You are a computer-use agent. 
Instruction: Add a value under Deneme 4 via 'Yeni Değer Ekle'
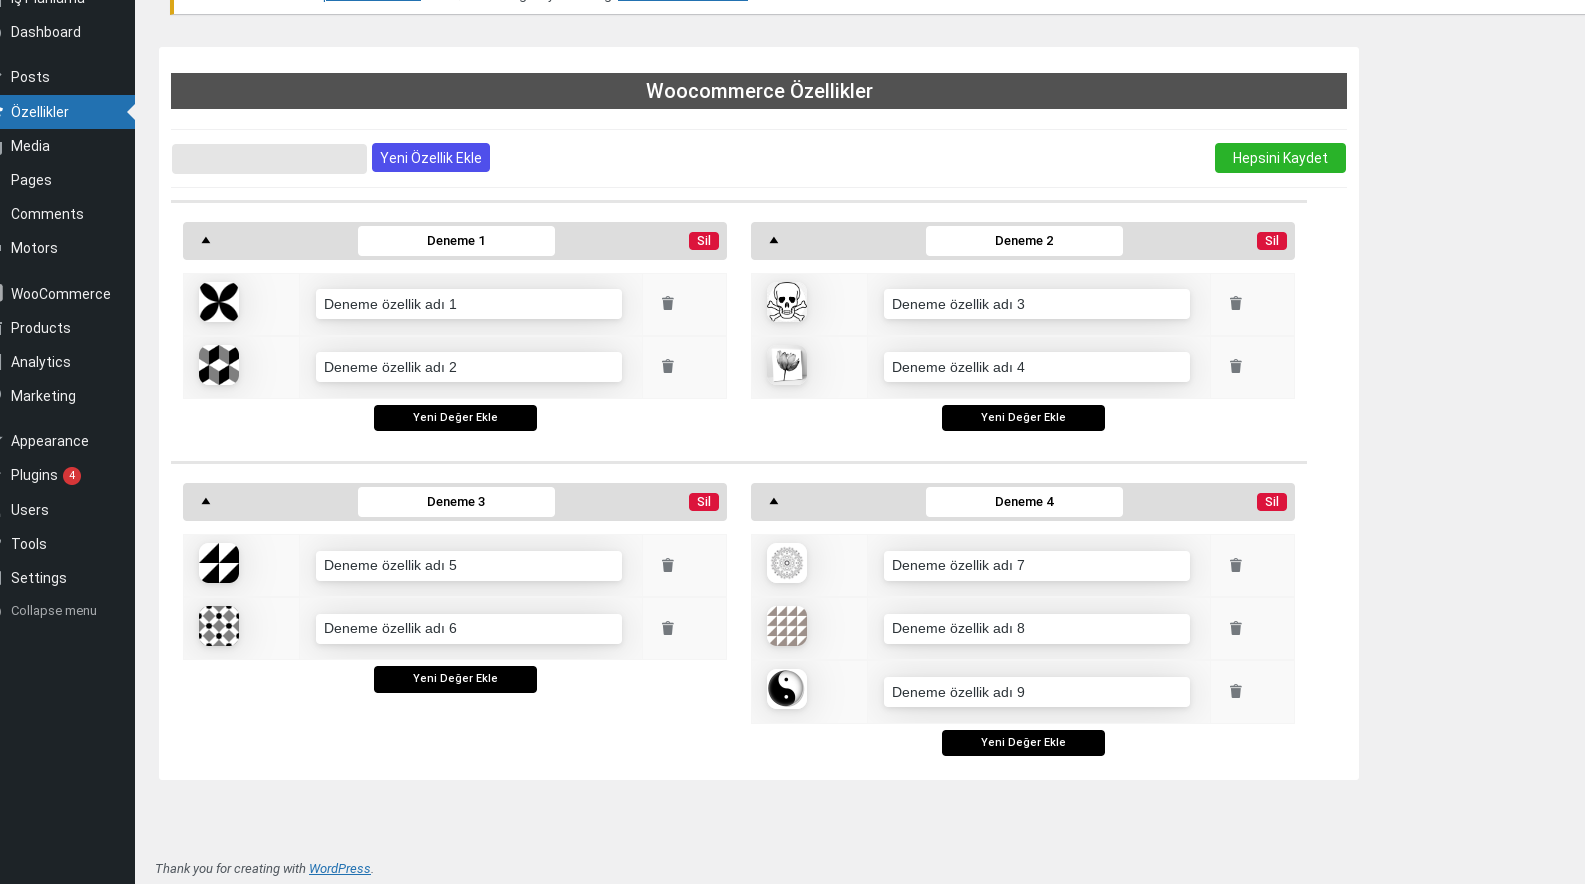click(x=1023, y=743)
